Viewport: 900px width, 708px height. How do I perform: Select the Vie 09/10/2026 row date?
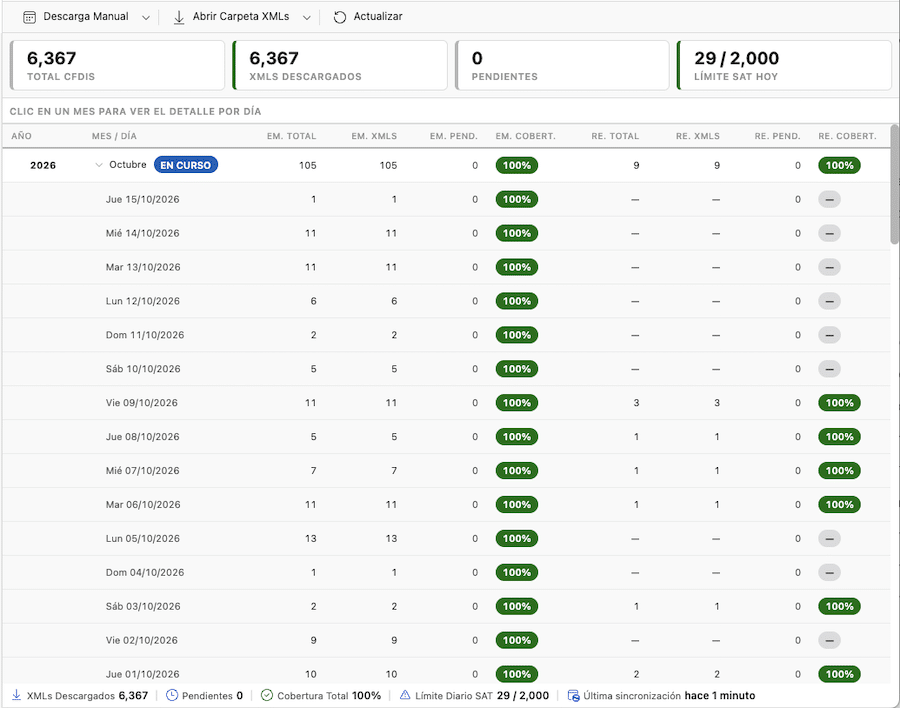click(142, 403)
